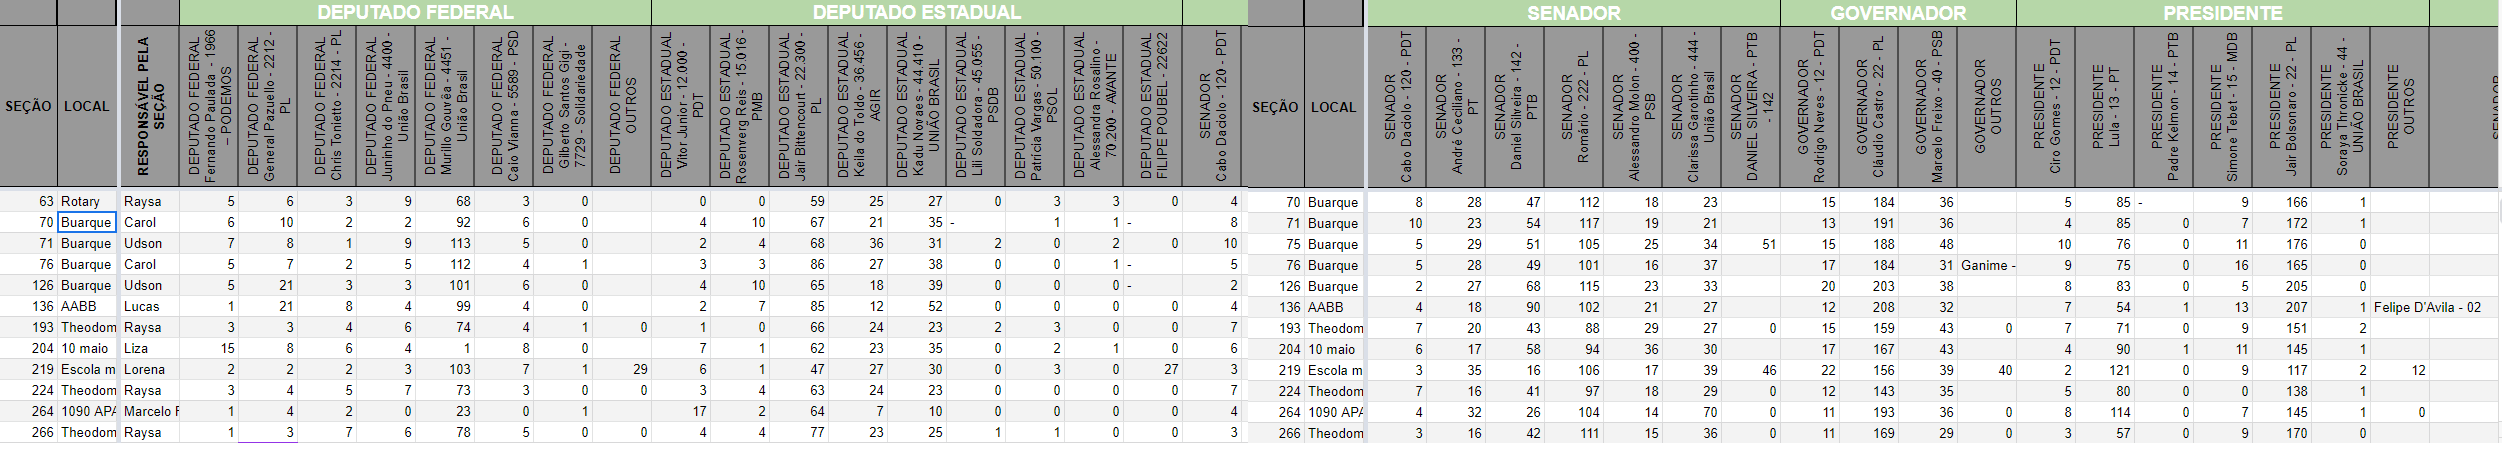
Task: Select PRESIDENTE OUTROS column header
Action: coord(2400,107)
